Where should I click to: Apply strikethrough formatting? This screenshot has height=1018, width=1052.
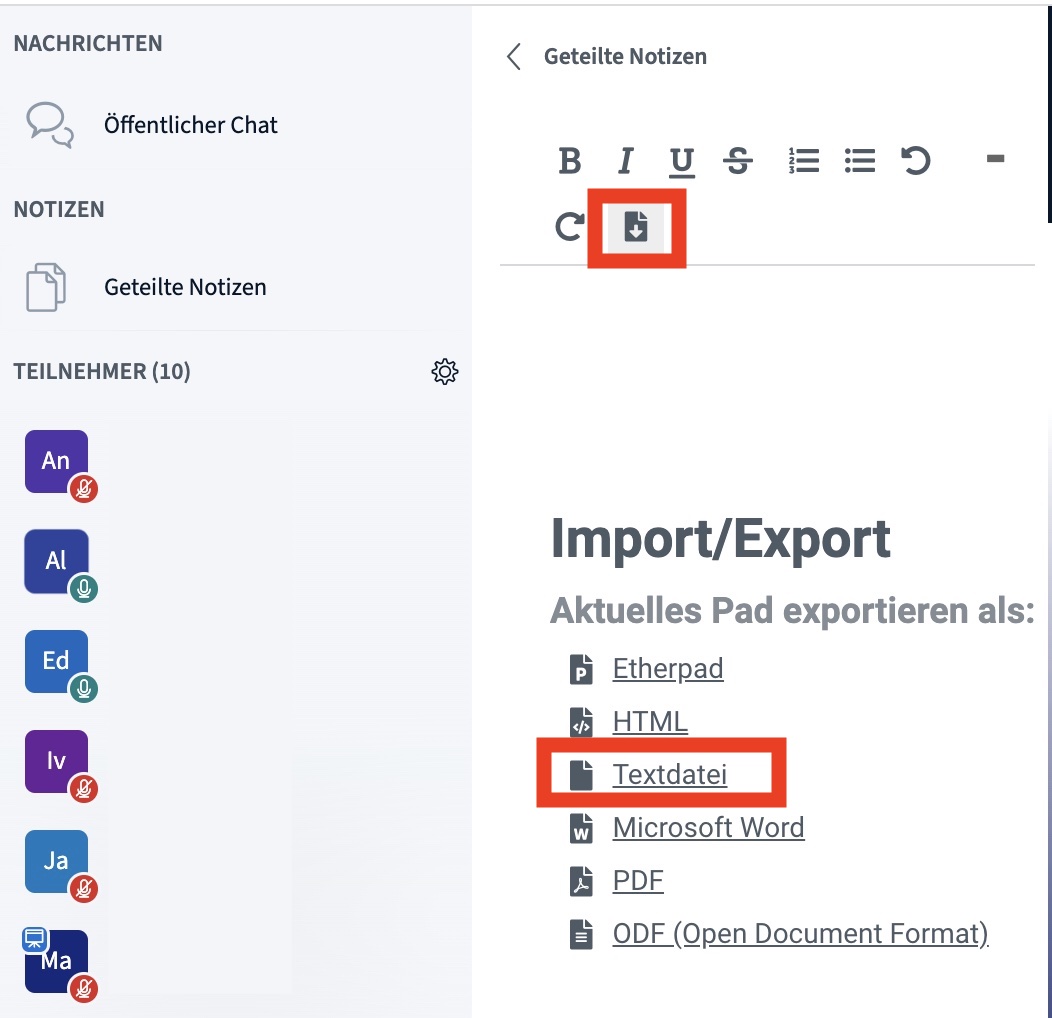tap(738, 161)
